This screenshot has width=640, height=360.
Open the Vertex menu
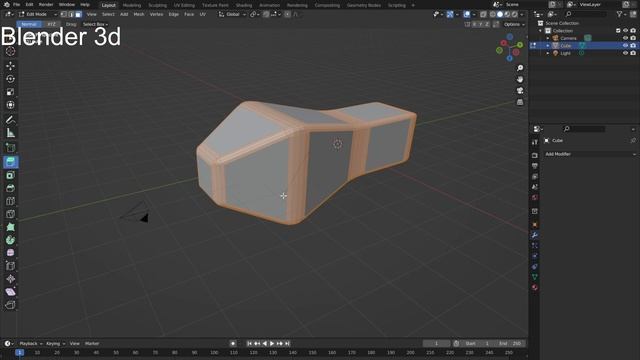click(156, 14)
